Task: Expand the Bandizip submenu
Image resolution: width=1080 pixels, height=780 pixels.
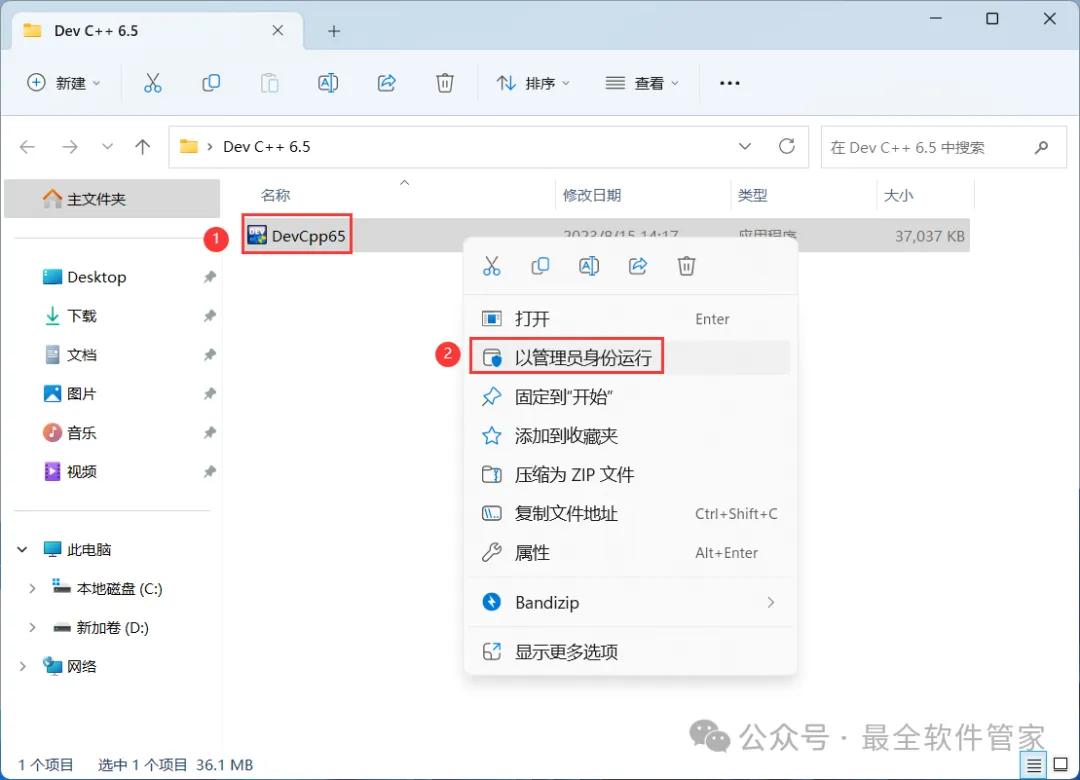Action: click(771, 602)
